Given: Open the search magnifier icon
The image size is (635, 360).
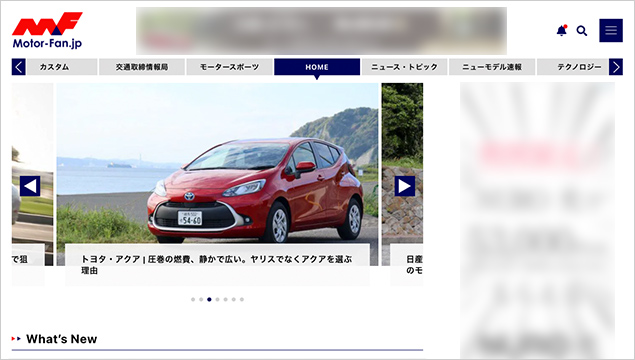Looking at the screenshot, I should click(582, 31).
